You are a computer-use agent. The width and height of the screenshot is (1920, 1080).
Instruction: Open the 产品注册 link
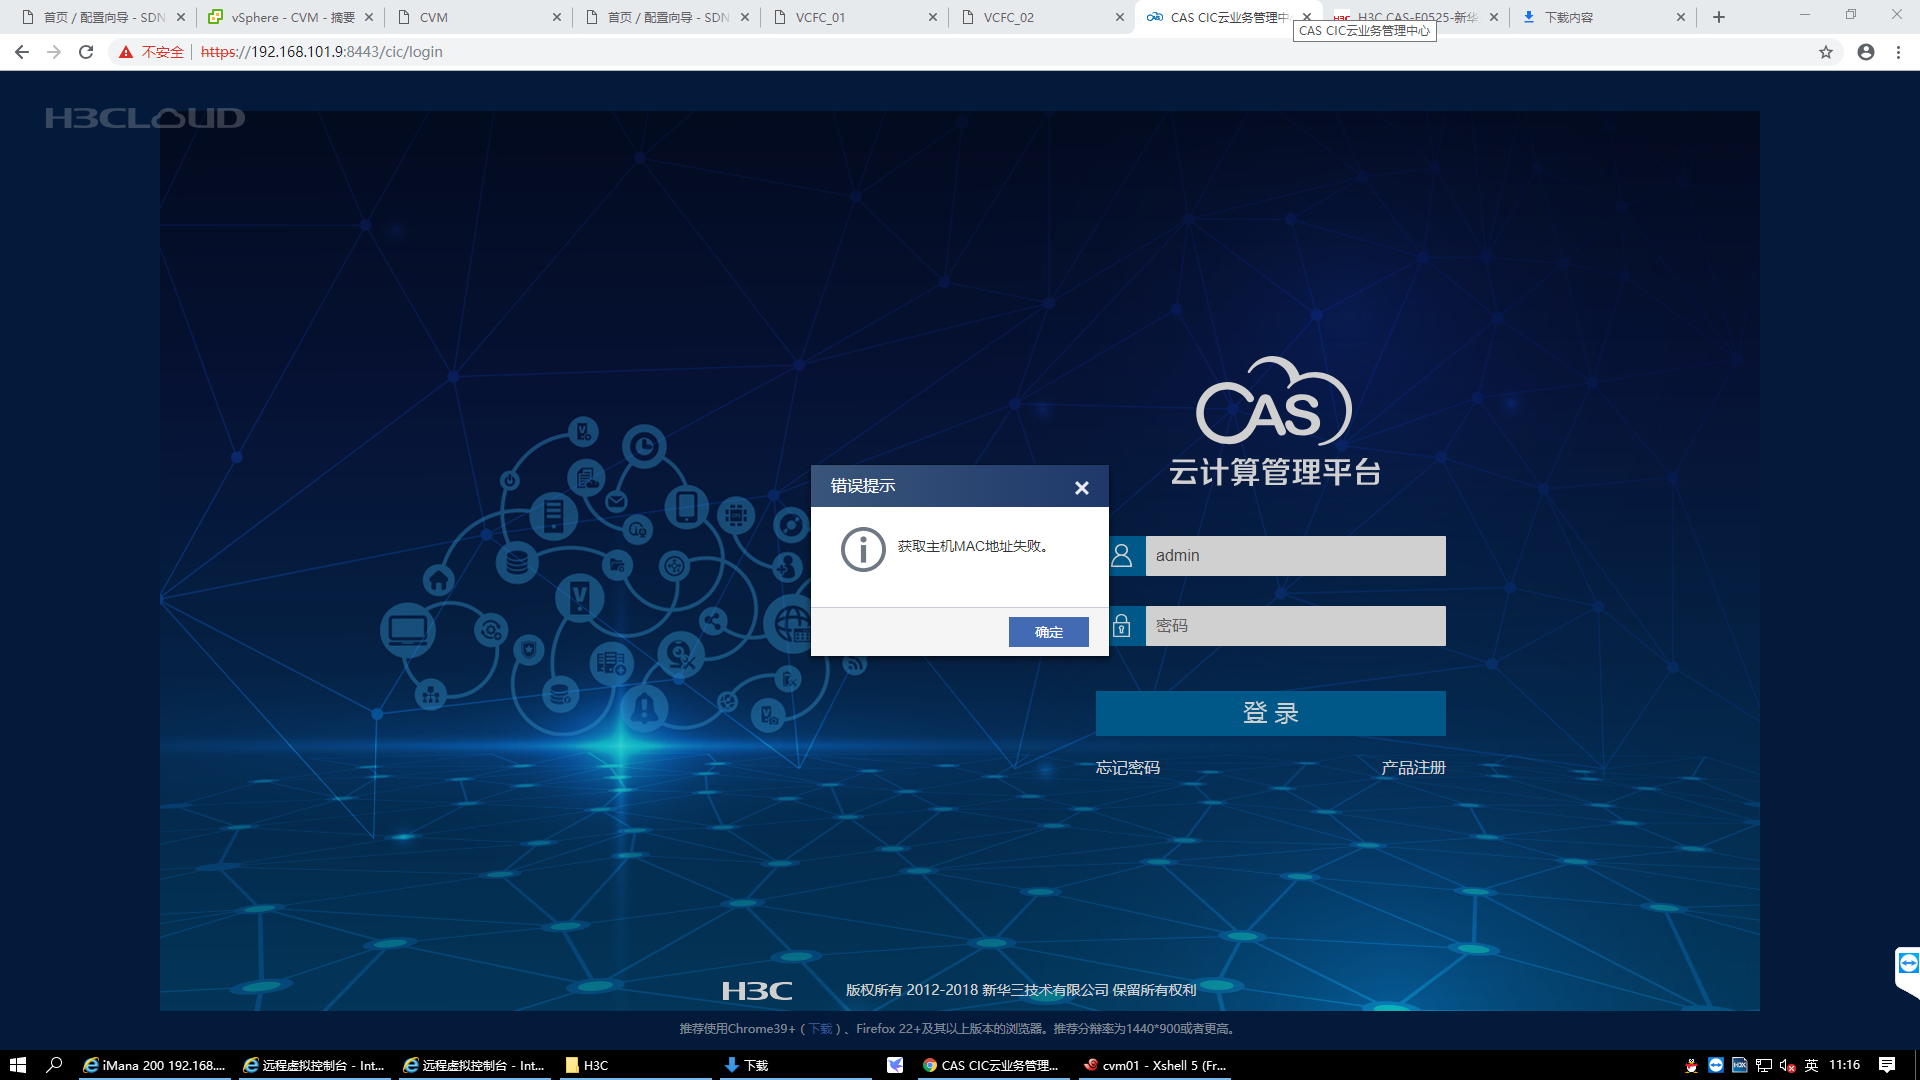pyautogui.click(x=1413, y=768)
